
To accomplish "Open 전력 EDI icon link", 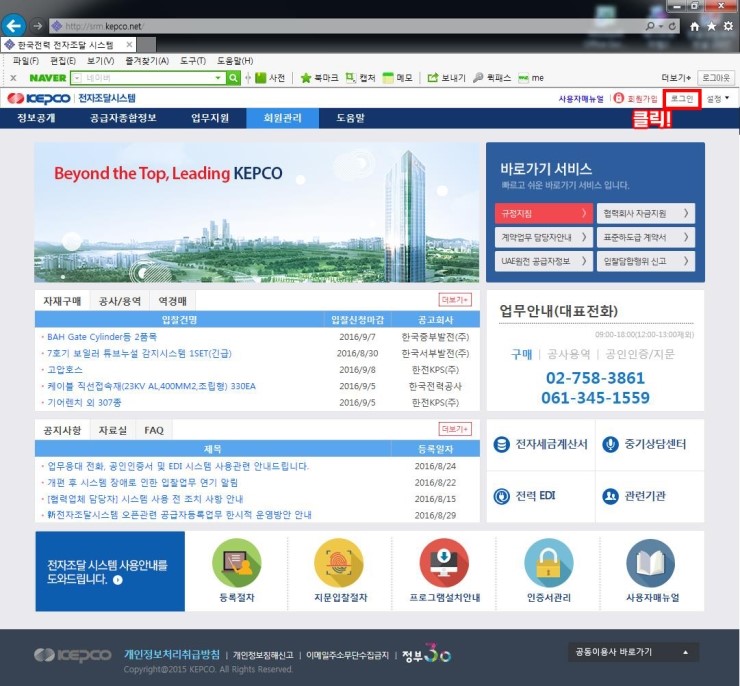I will tap(502, 496).
